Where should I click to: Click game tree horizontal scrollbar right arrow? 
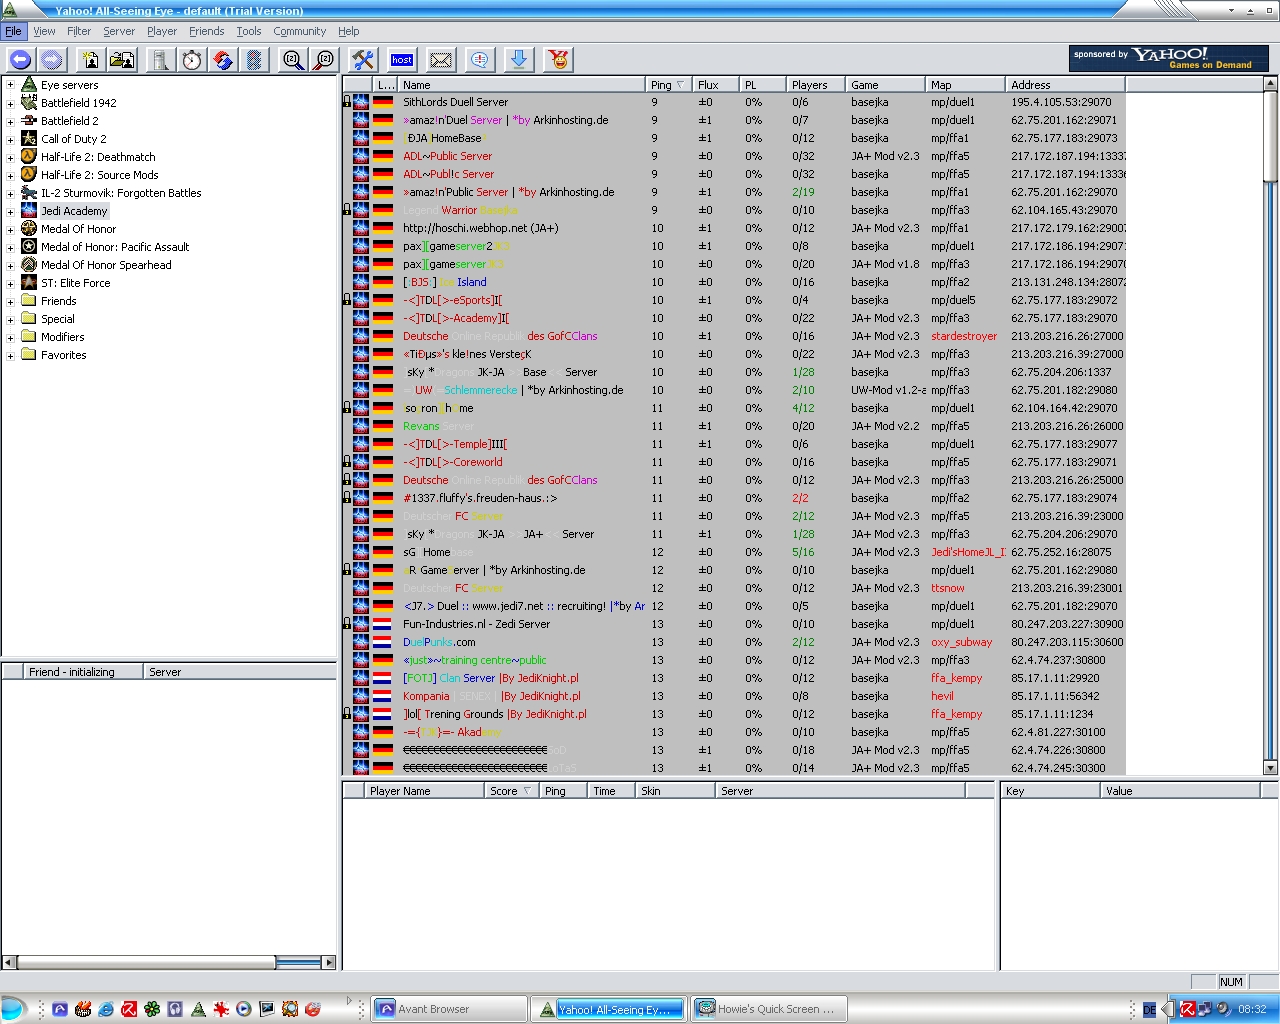329,962
